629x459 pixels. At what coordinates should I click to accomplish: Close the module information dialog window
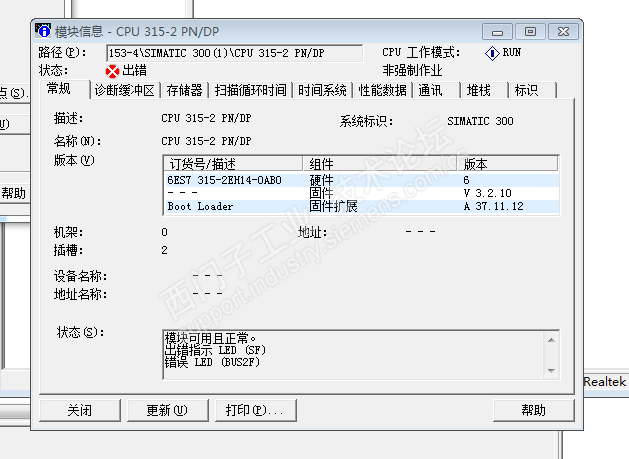tap(563, 32)
